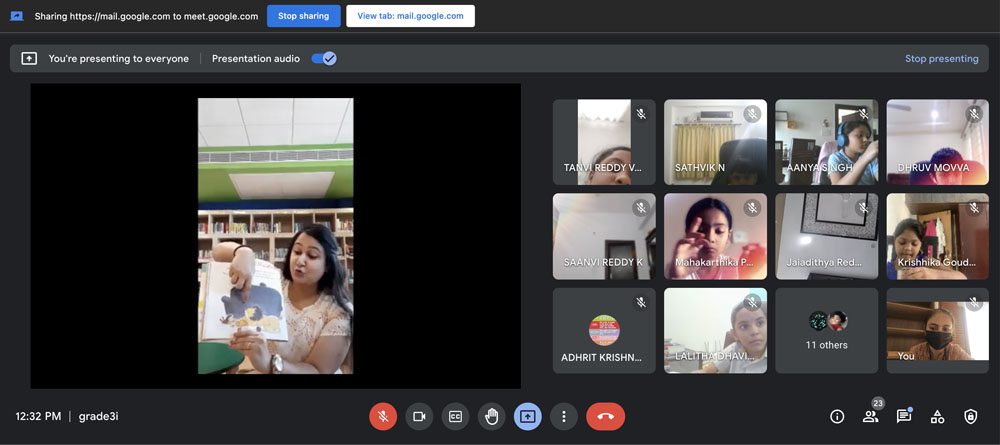Viewport: 1000px width, 445px height.
Task: Click the present screen icon button
Action: [528, 416]
